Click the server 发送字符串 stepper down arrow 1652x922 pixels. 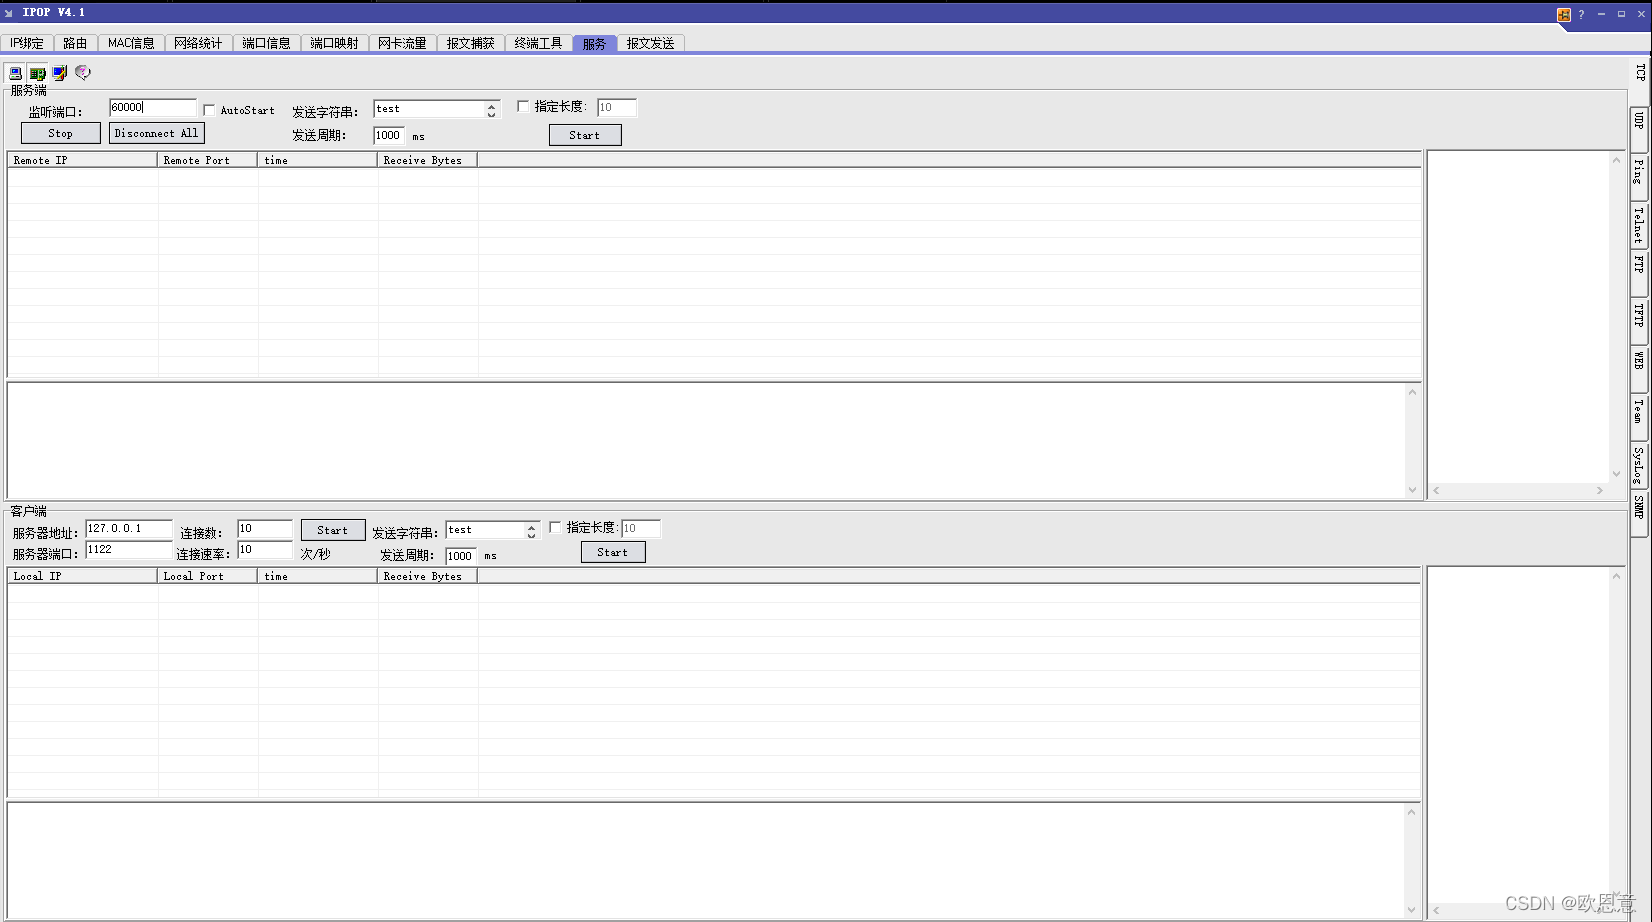pos(491,114)
